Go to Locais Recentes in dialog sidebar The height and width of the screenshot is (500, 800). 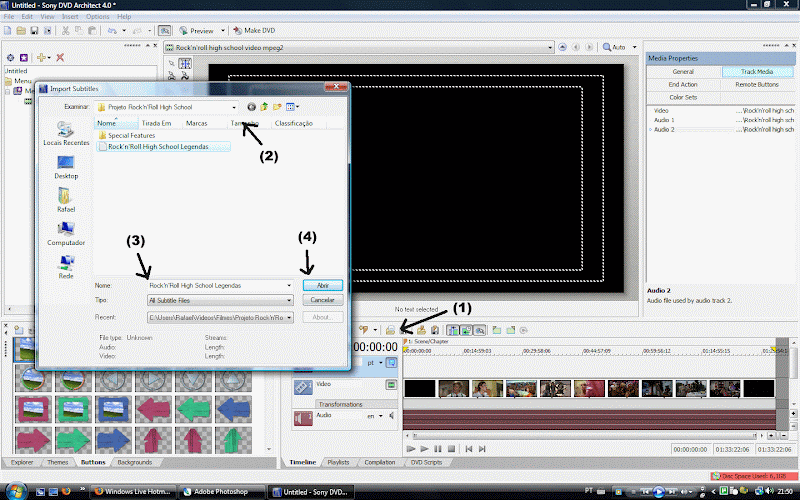coord(66,134)
